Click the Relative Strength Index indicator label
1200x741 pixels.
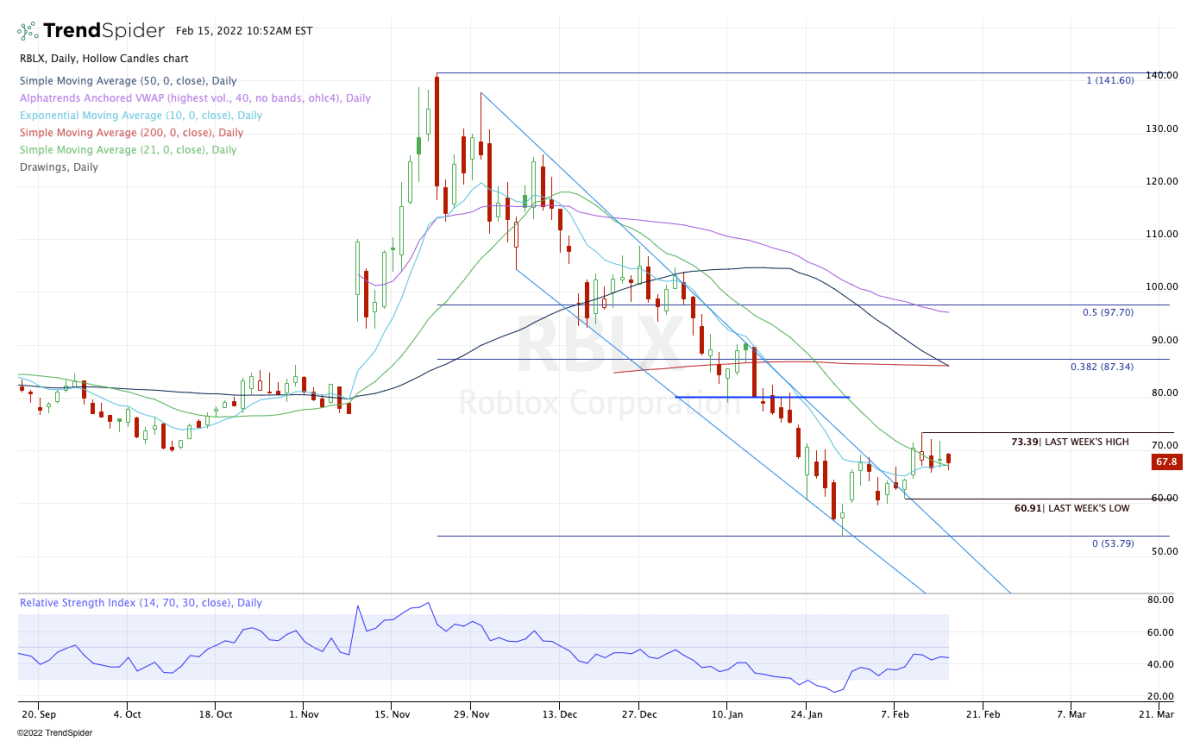coord(141,603)
